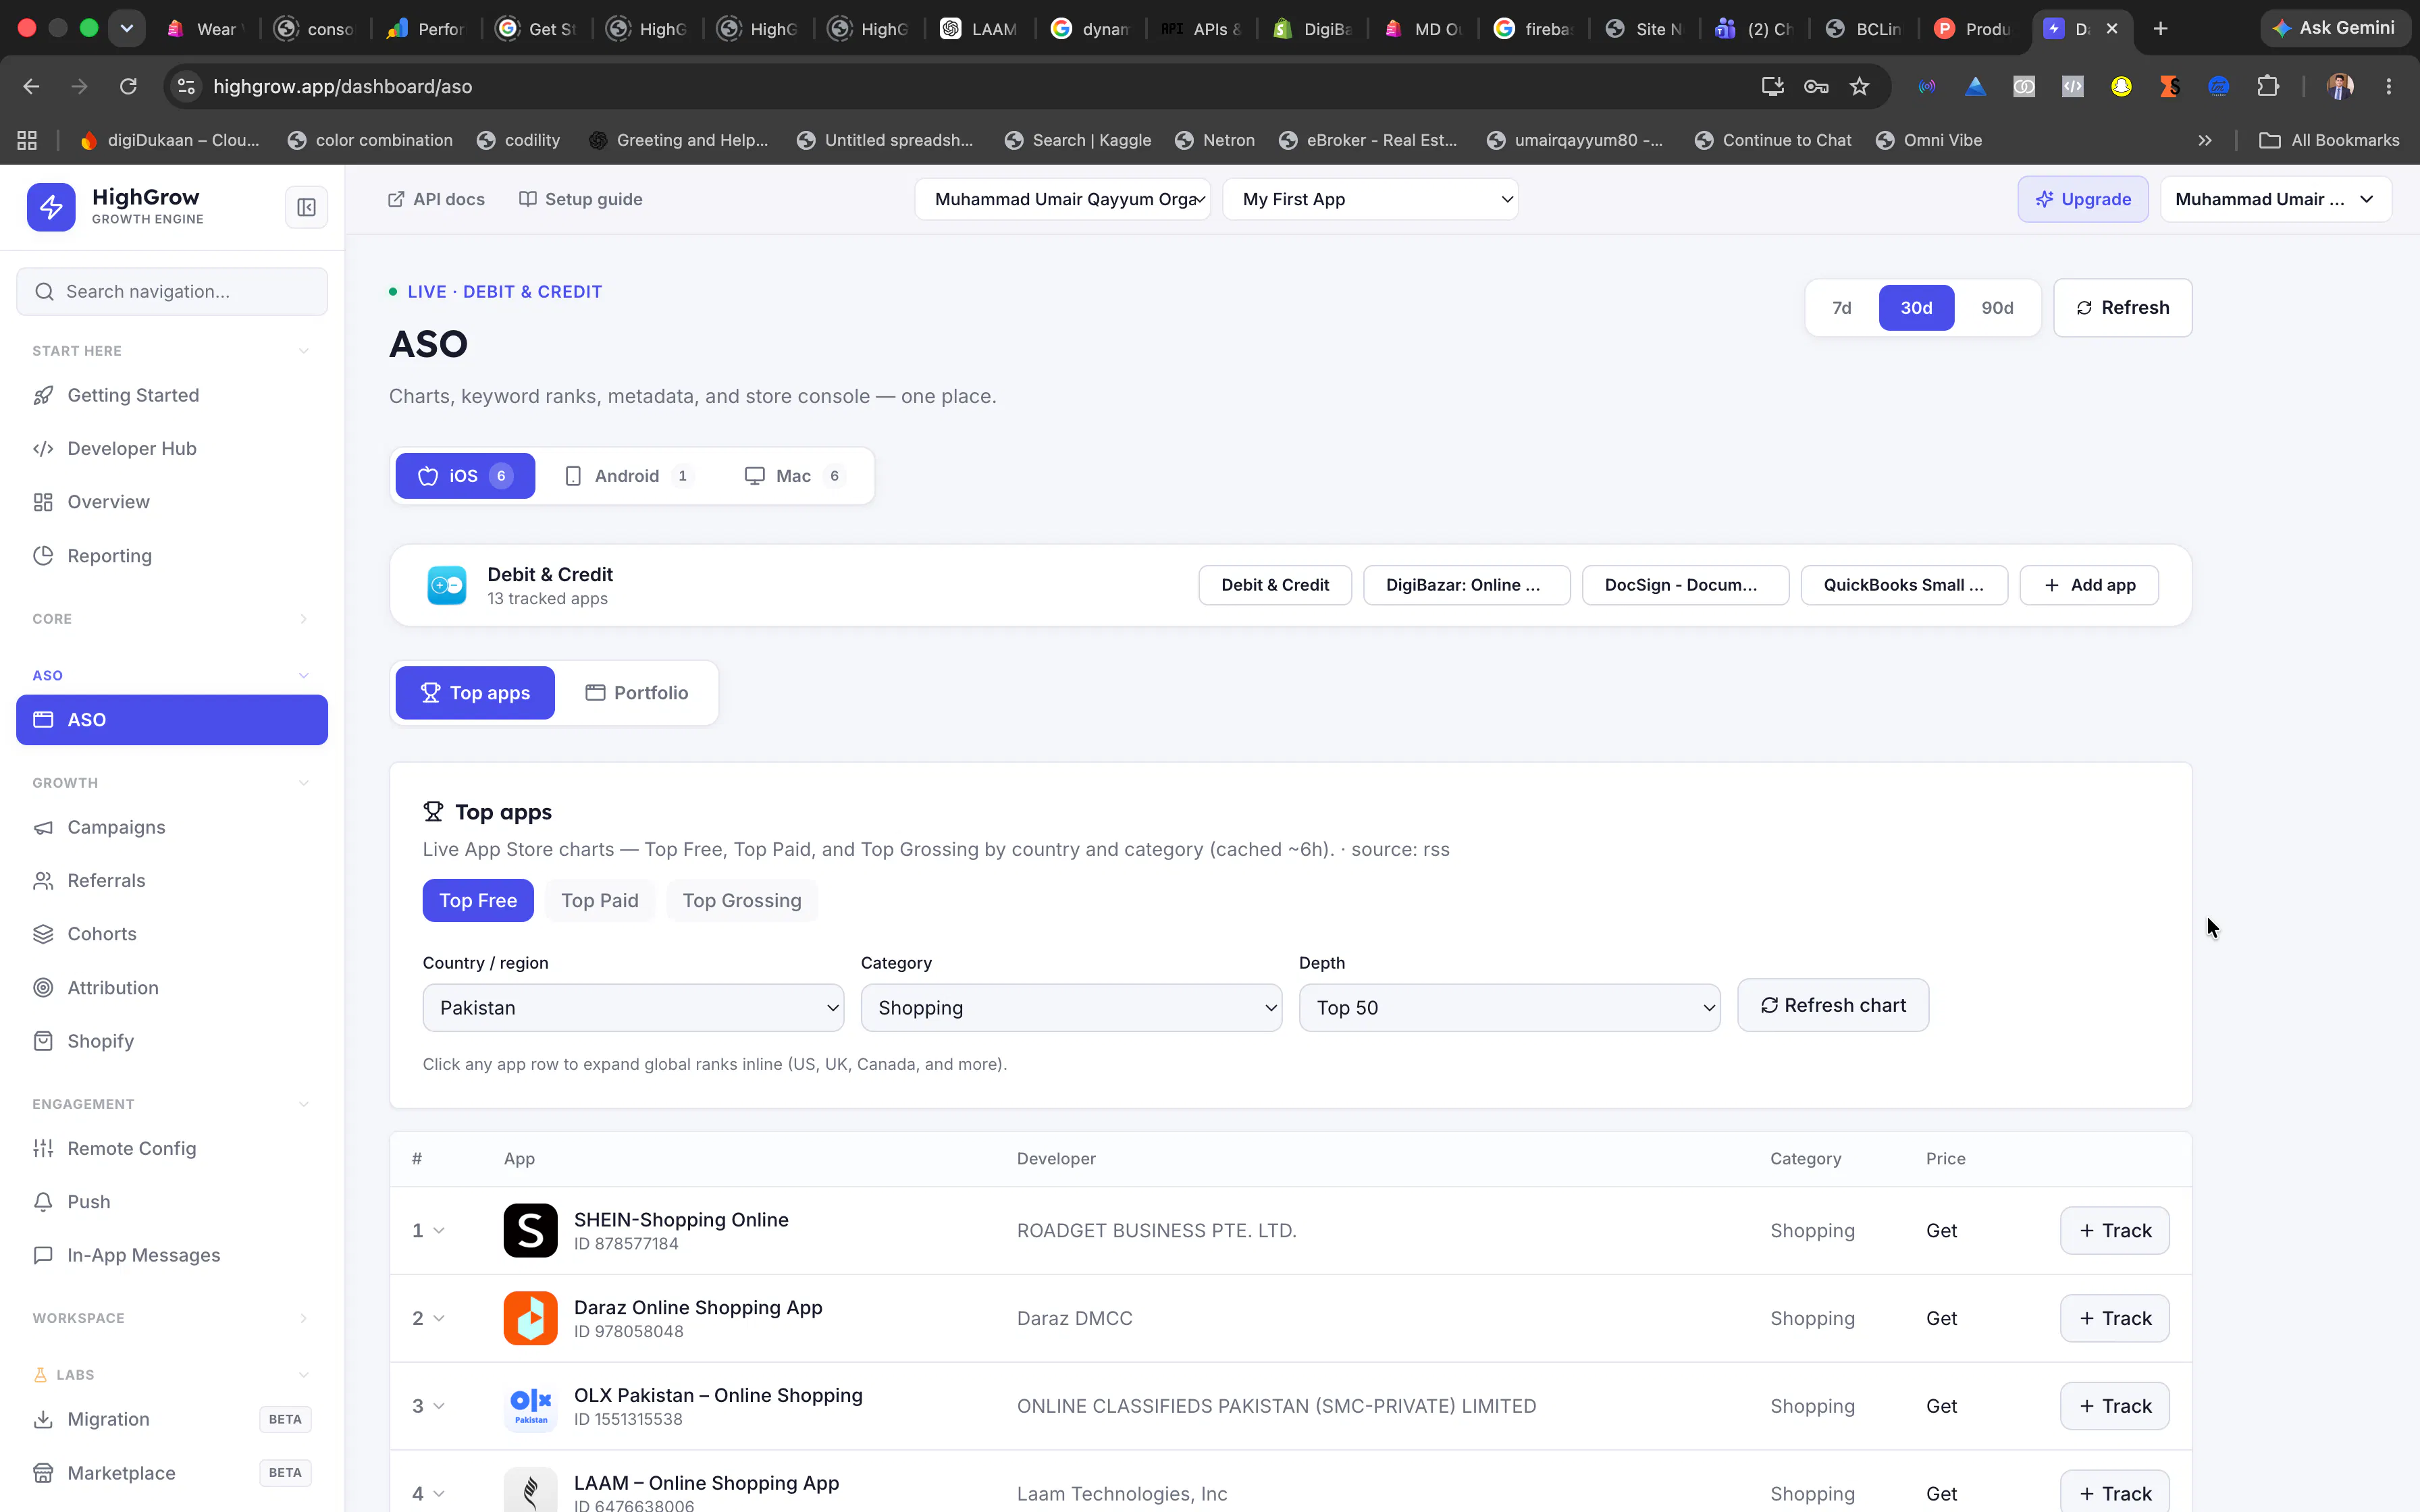The width and height of the screenshot is (2420, 1512).
Task: Click the OLX Pakistan app icon
Action: [530, 1406]
